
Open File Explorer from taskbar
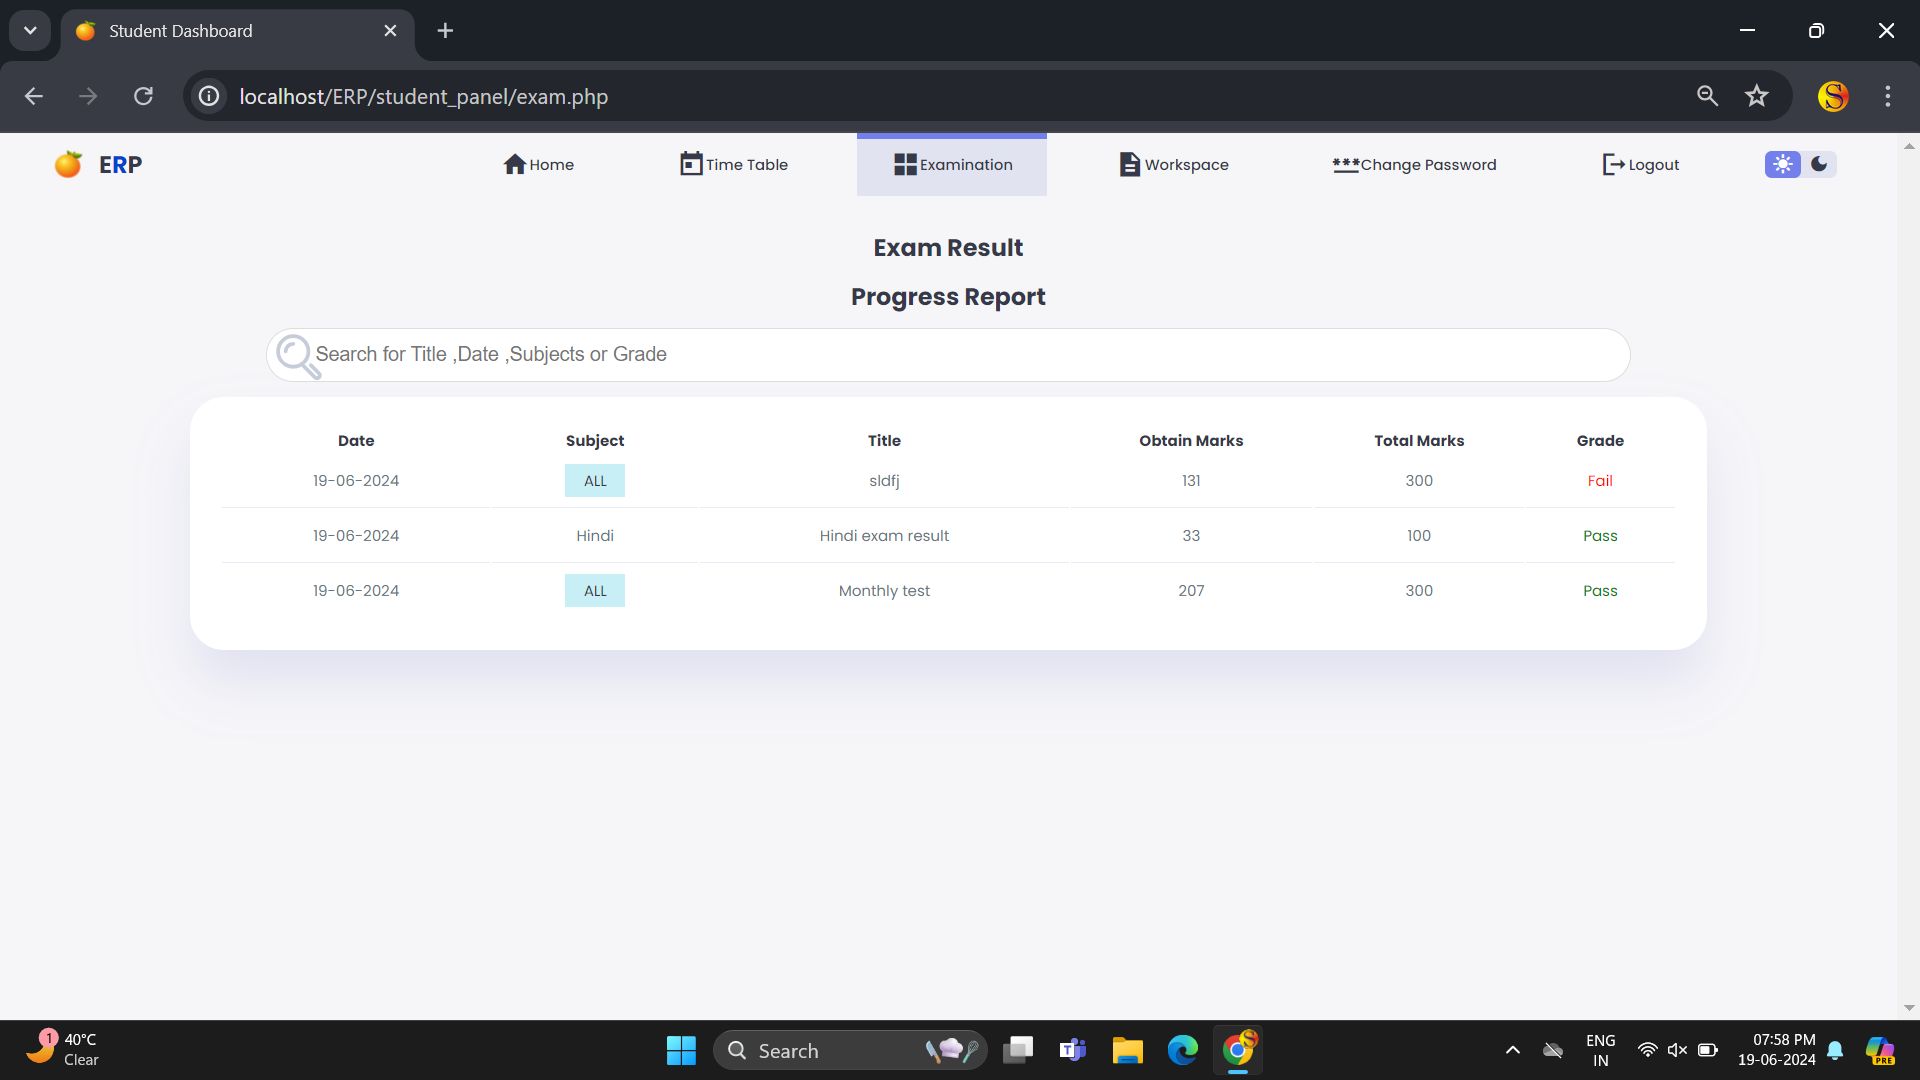pyautogui.click(x=1127, y=1050)
